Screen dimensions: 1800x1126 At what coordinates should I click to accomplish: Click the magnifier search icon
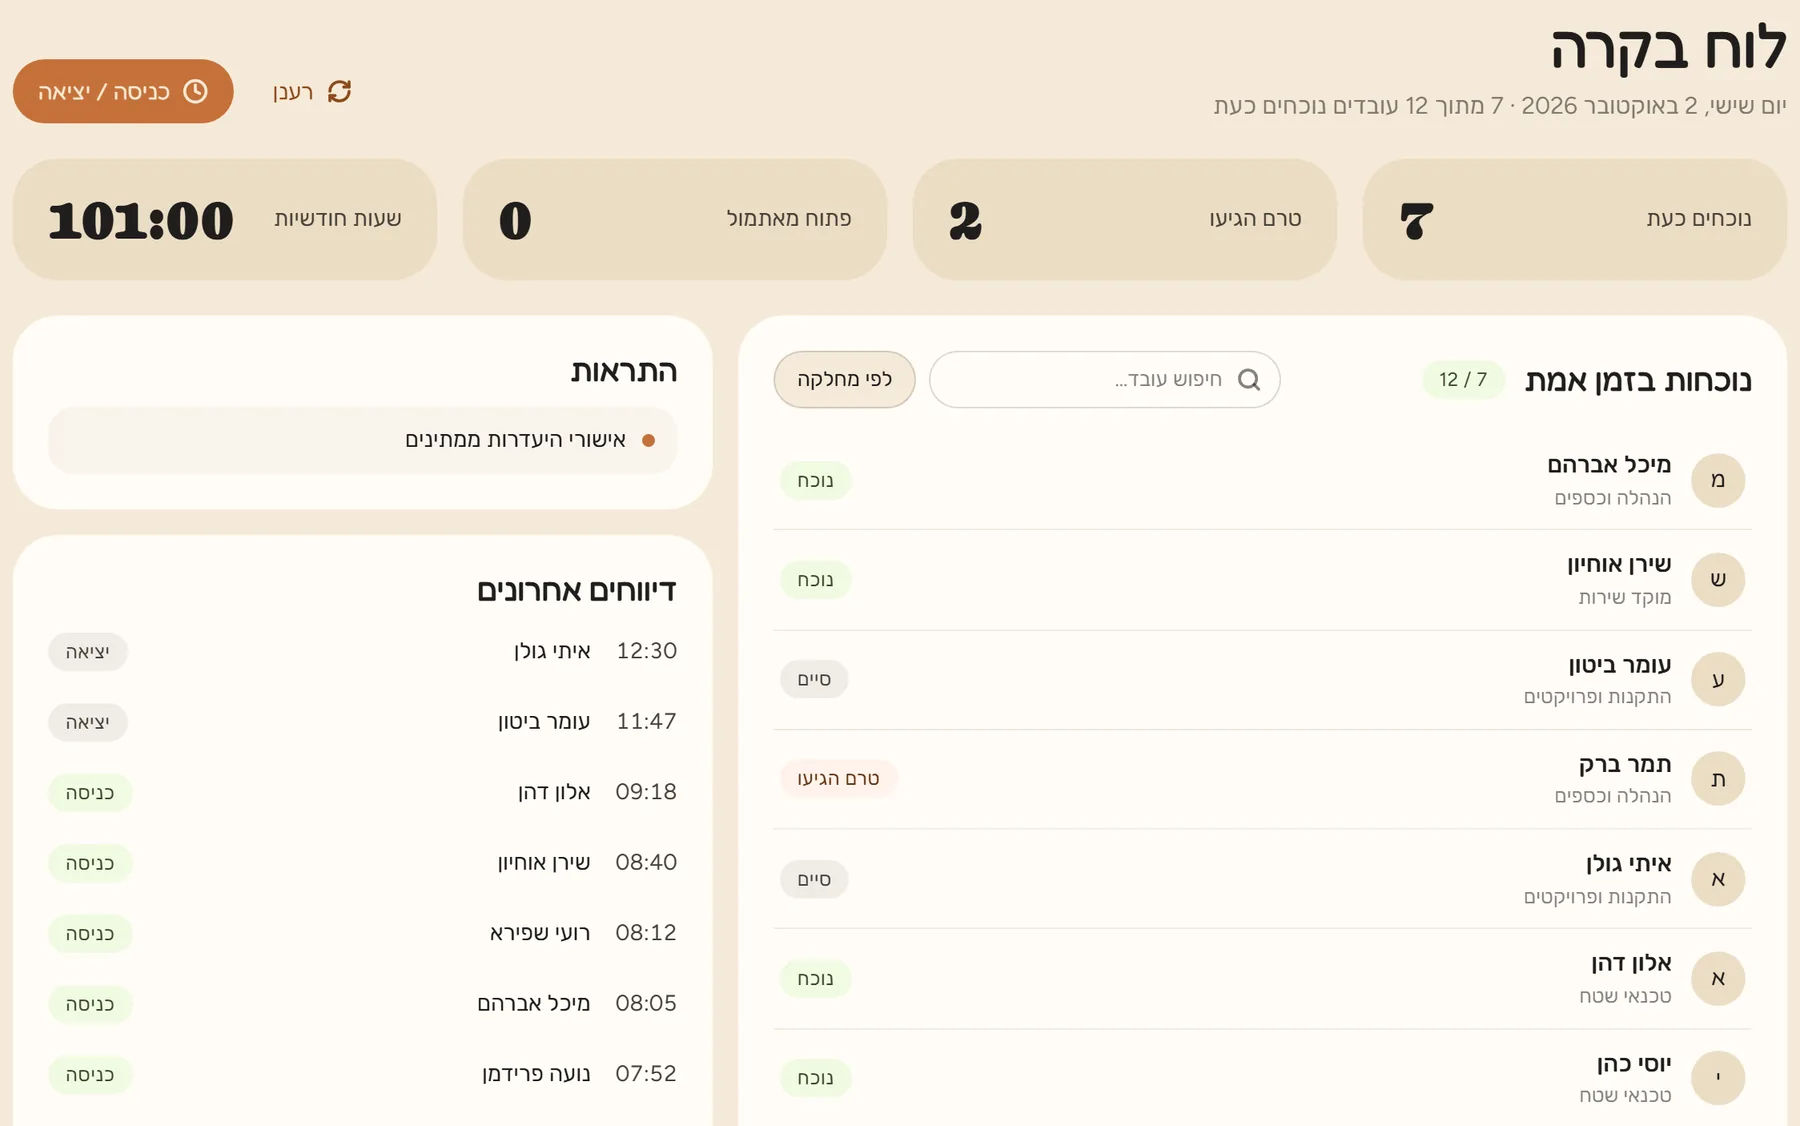tap(1249, 380)
